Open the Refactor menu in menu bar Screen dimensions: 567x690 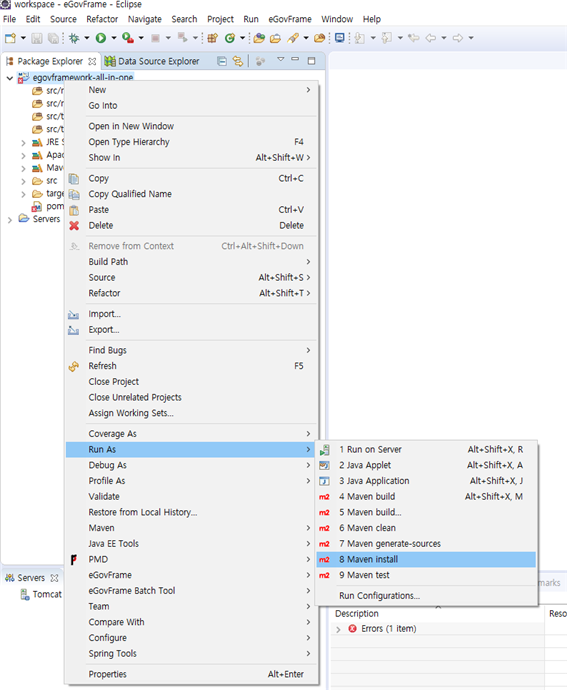pyautogui.click(x=102, y=19)
